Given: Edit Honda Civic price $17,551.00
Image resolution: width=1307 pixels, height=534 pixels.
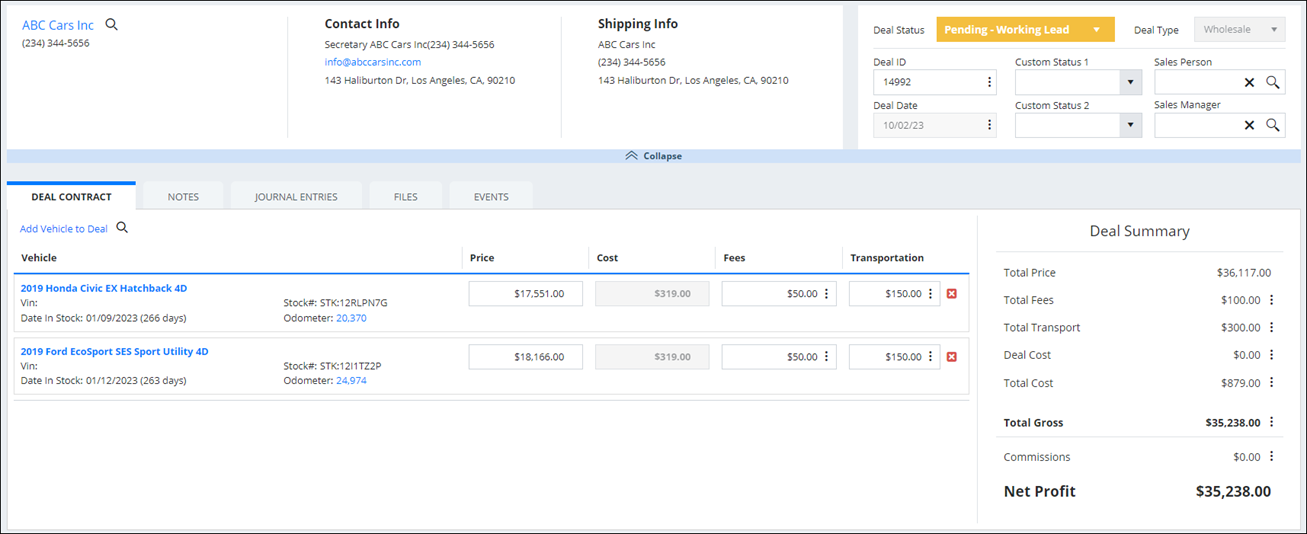Looking at the screenshot, I should tap(526, 293).
